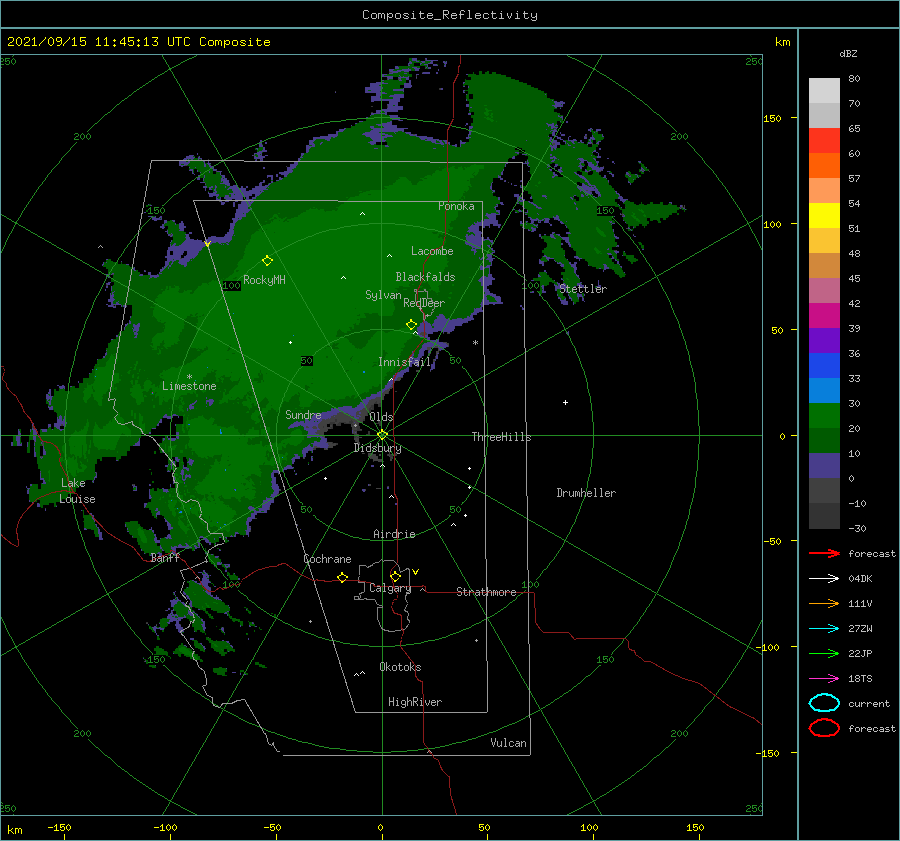Click the yellow 54 dBZ color swatch
Screen dimensions: 900x841
click(824, 216)
